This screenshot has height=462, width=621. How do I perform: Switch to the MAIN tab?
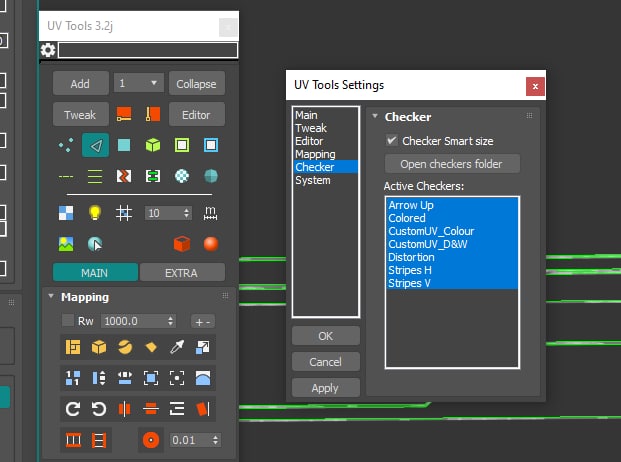(x=95, y=273)
